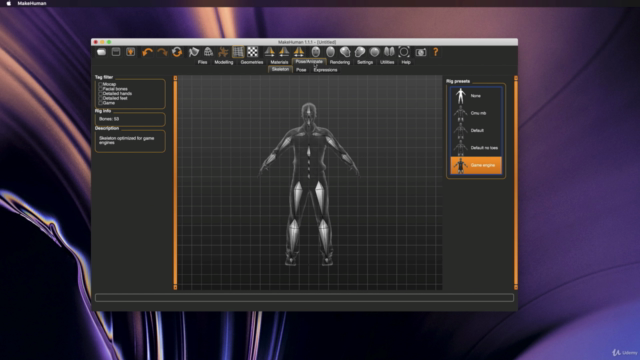The image size is (640, 360).
Task: Enable the Mocap tag filter checkbox
Action: pyautogui.click(x=100, y=84)
